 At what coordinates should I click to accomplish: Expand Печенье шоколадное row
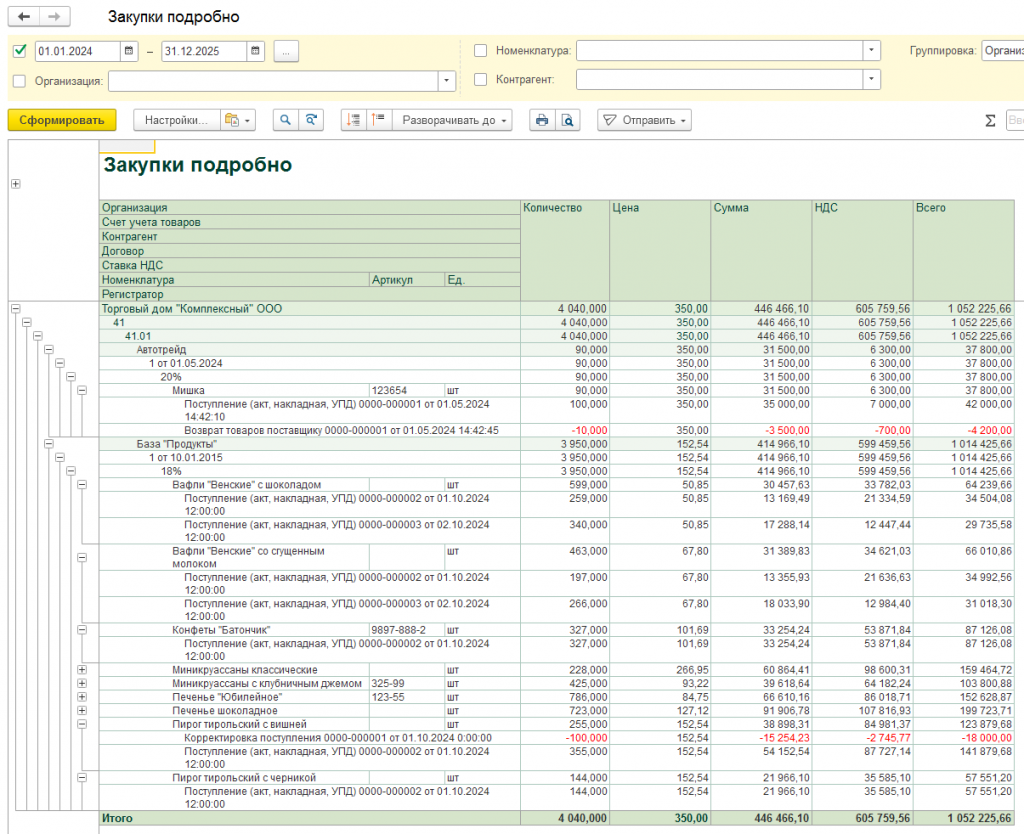(x=82, y=711)
